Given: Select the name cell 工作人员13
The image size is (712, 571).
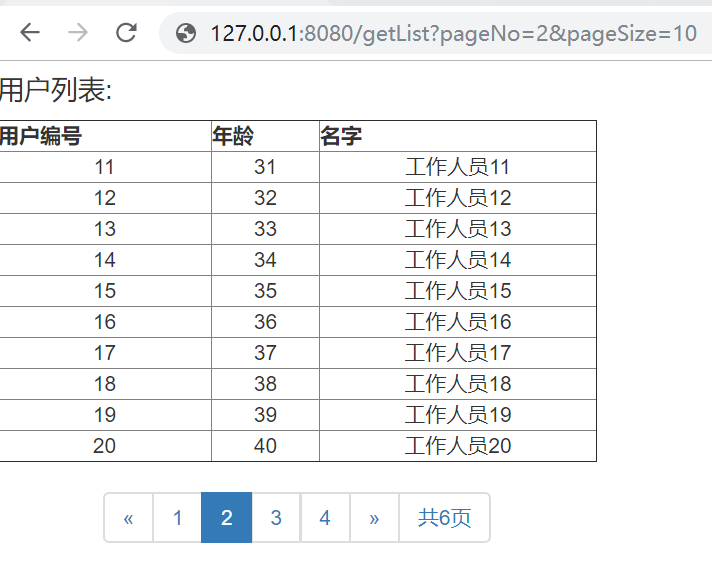Looking at the screenshot, I should (458, 229).
